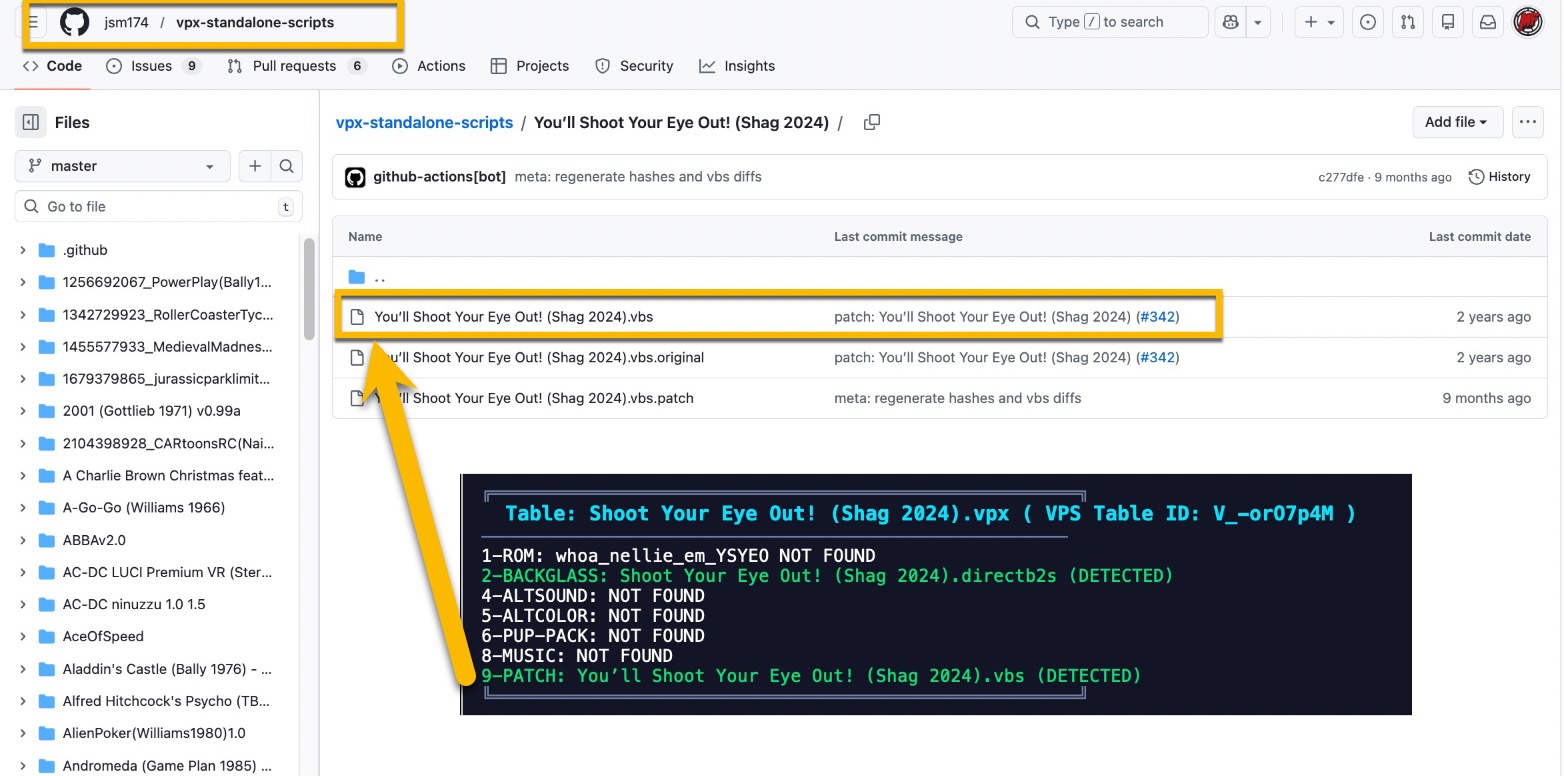This screenshot has width=1564, height=776.
Task: Add a file using sidebar plus icon
Action: coord(255,166)
